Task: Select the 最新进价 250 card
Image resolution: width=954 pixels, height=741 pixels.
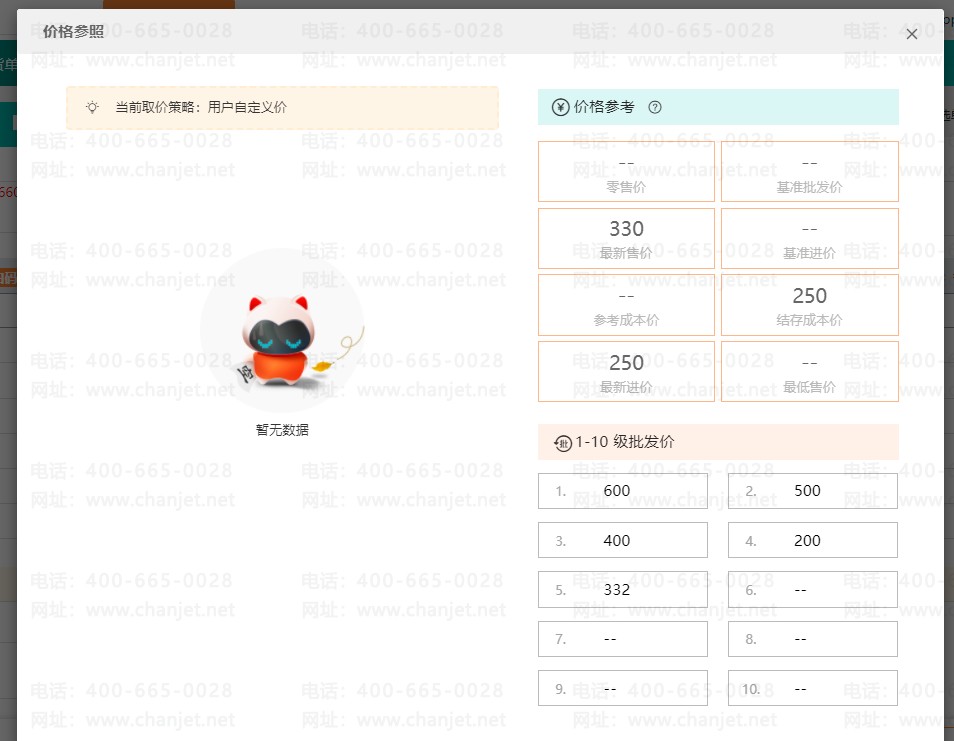Action: (626, 371)
